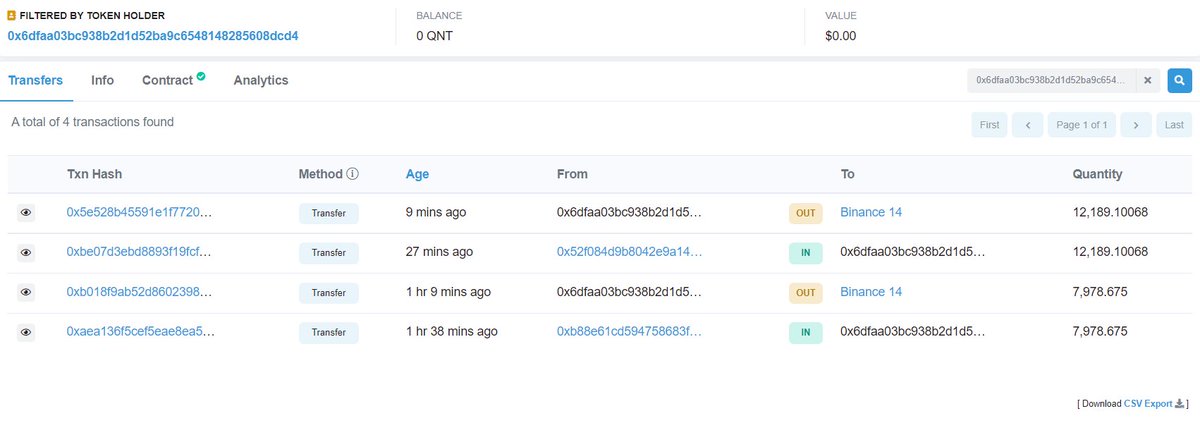The width and height of the screenshot is (1200, 435).
Task: Click the Transfer method badge in 27 mins ago row
Action: coord(329,253)
